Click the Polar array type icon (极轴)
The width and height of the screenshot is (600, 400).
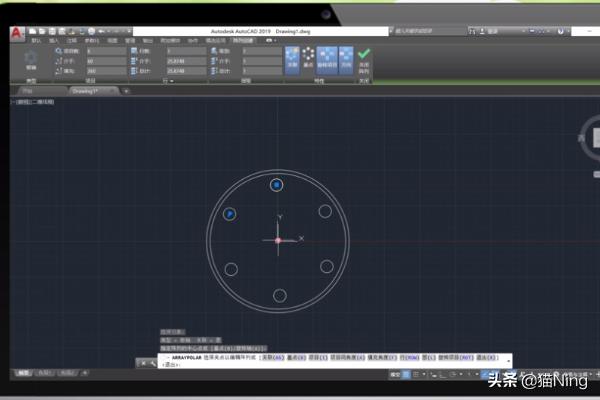pyautogui.click(x=31, y=60)
